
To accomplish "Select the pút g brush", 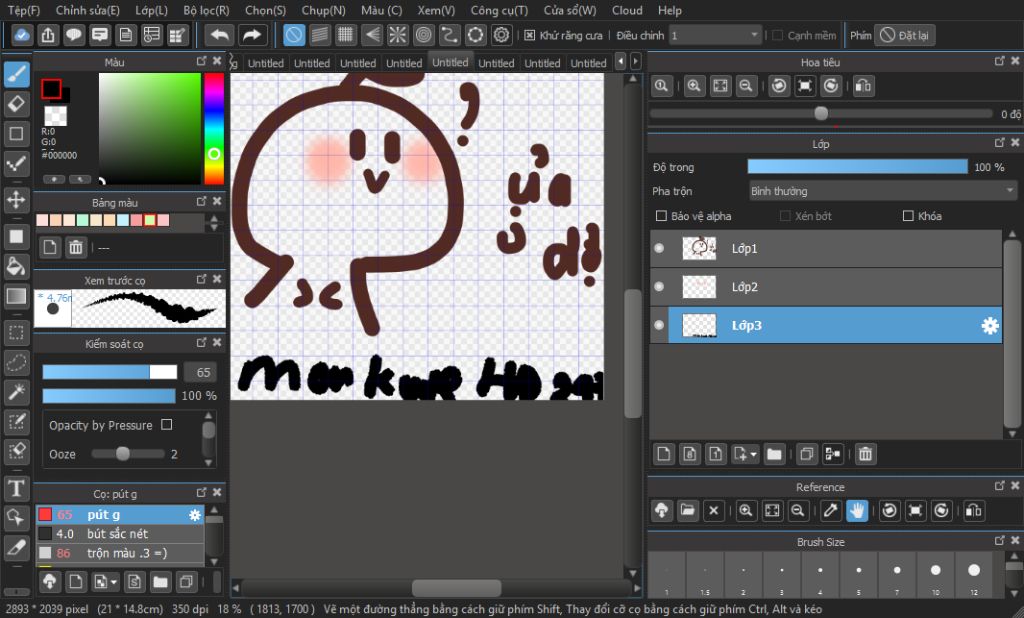I will [120, 515].
